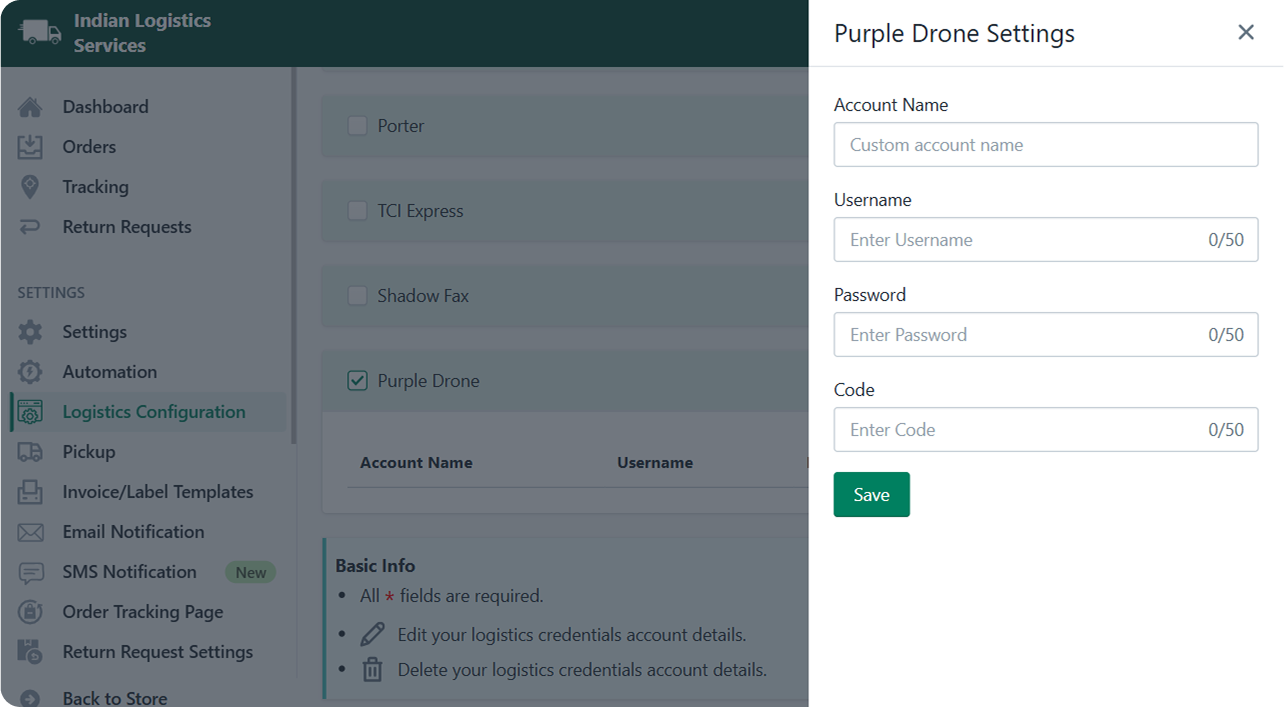The width and height of the screenshot is (1284, 707).
Task: Click the Orders download-box icon
Action: click(30, 147)
